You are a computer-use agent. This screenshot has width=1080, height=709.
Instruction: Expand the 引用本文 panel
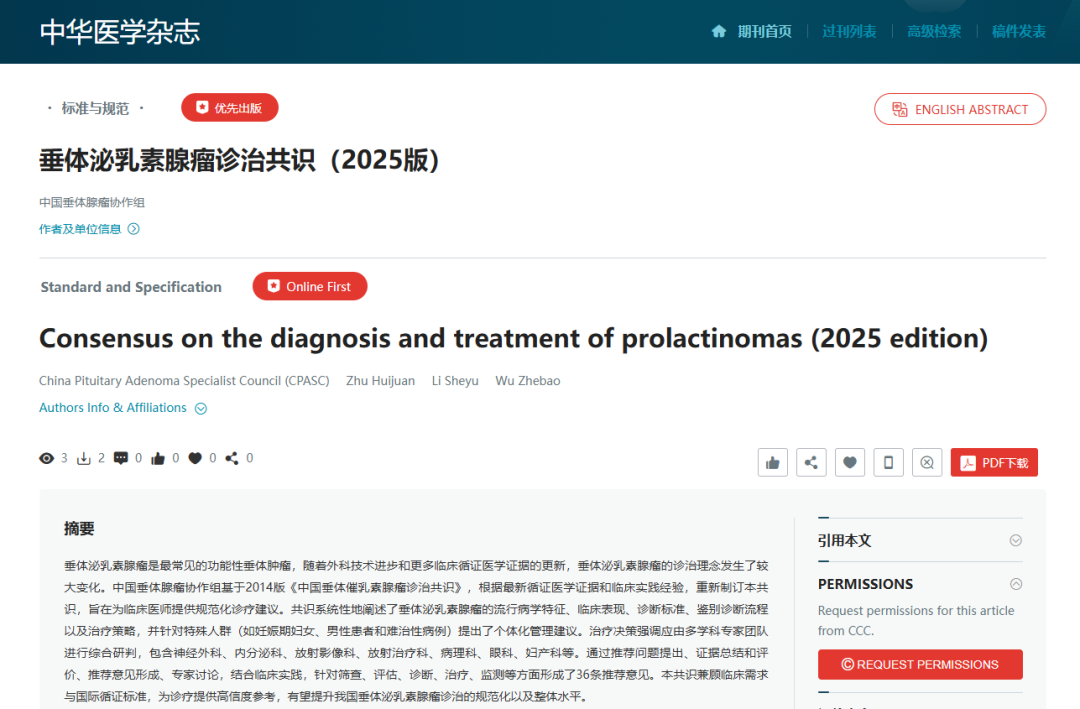[1015, 540]
